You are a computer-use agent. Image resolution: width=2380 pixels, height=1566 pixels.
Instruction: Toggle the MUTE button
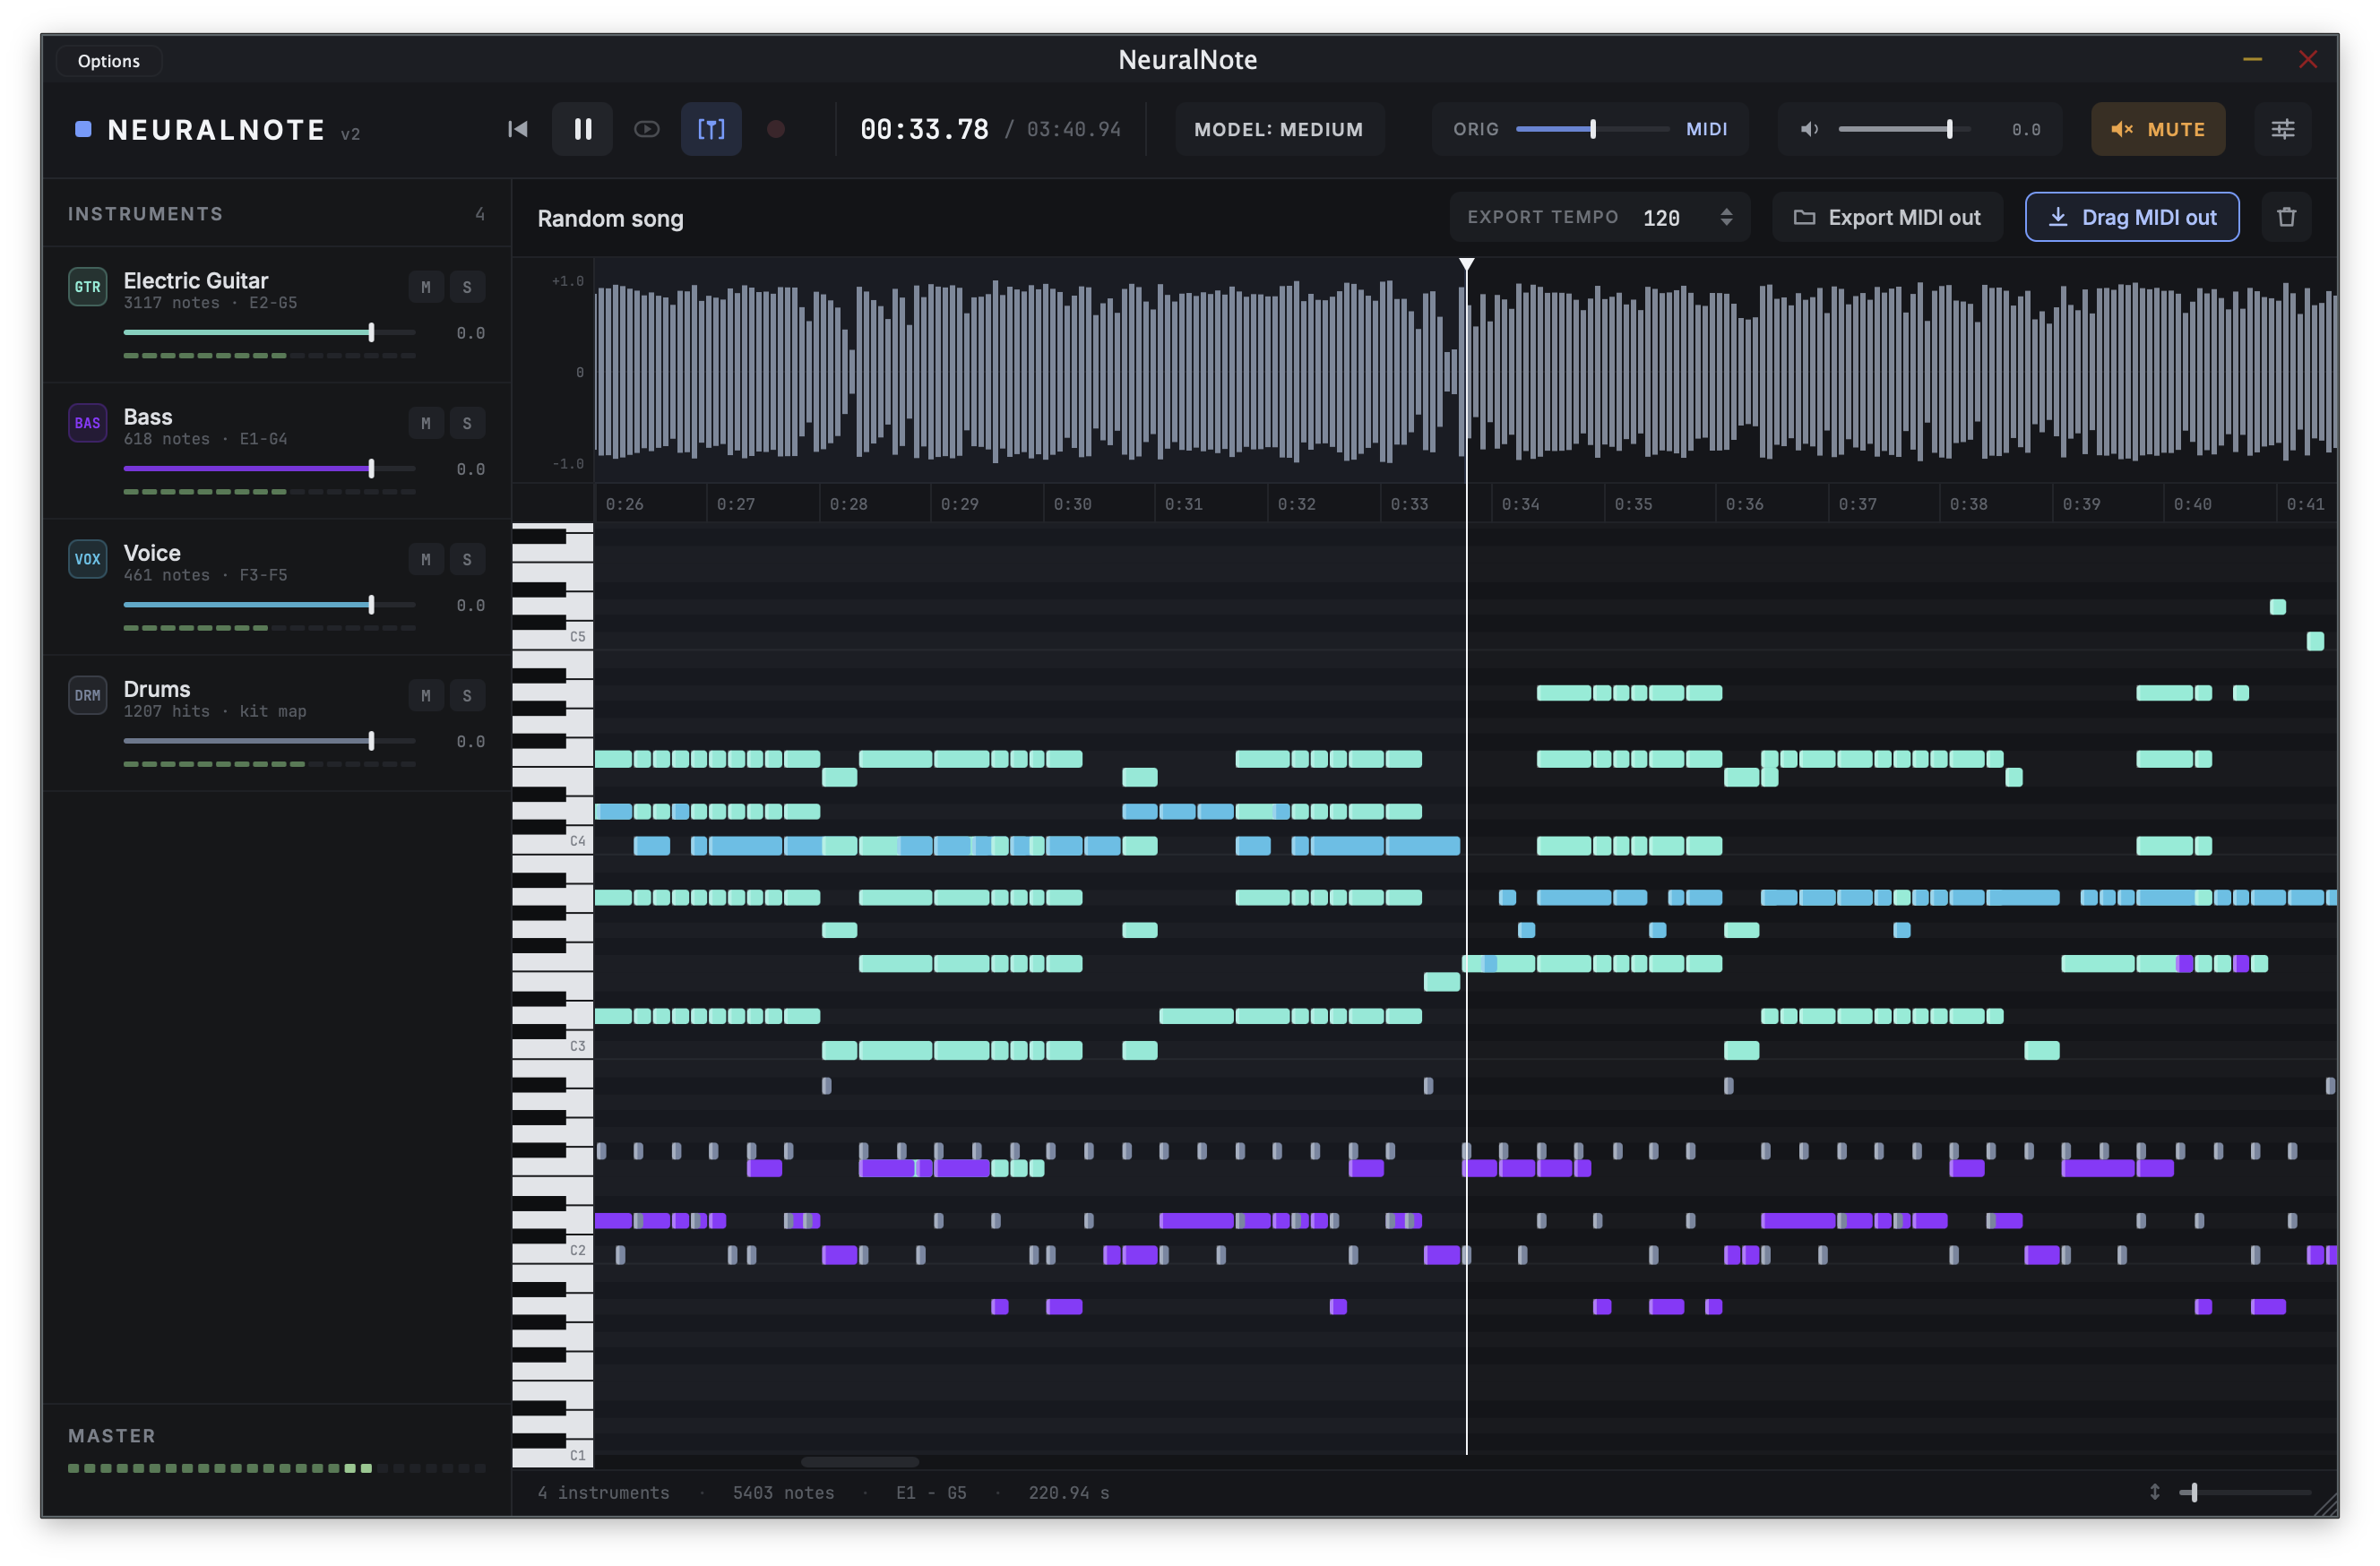tap(2159, 129)
